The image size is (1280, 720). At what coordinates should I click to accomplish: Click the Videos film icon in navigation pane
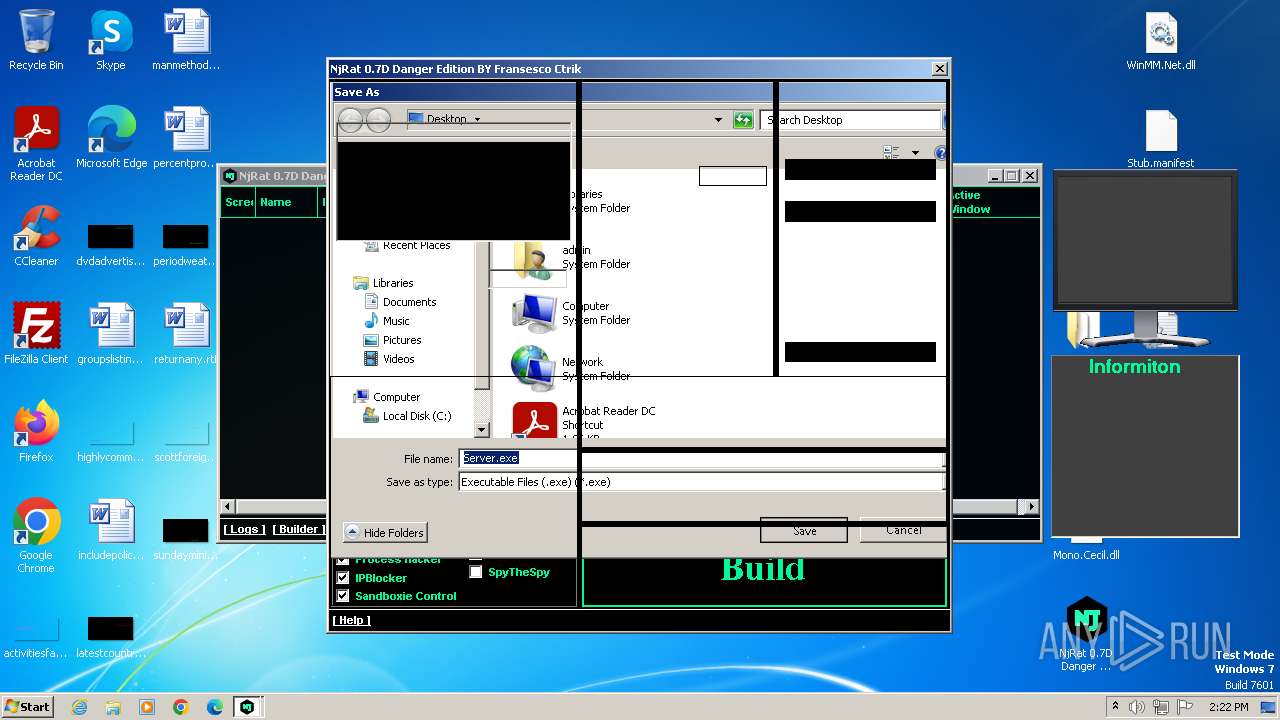click(371, 359)
